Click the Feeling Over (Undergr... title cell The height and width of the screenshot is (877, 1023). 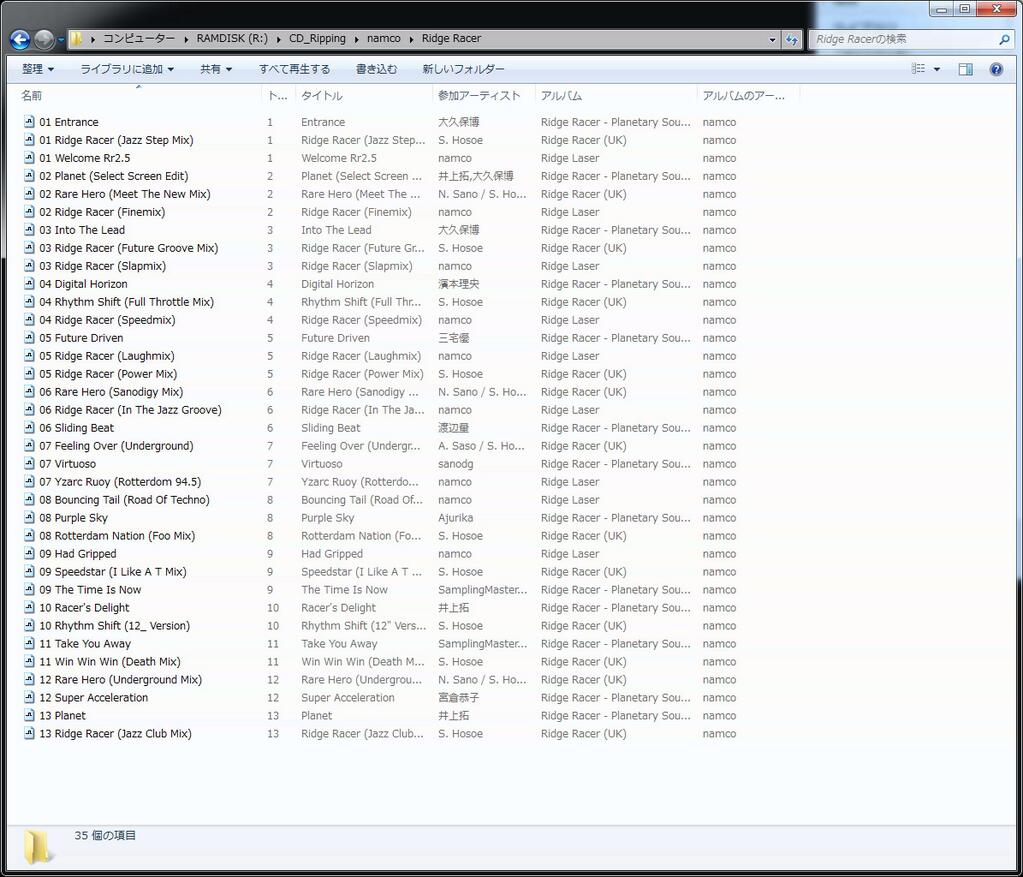click(360, 446)
